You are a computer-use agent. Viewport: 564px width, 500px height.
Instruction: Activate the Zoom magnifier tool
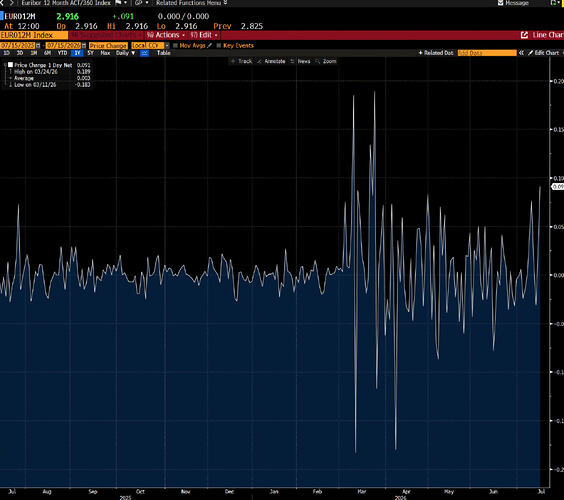(326, 61)
